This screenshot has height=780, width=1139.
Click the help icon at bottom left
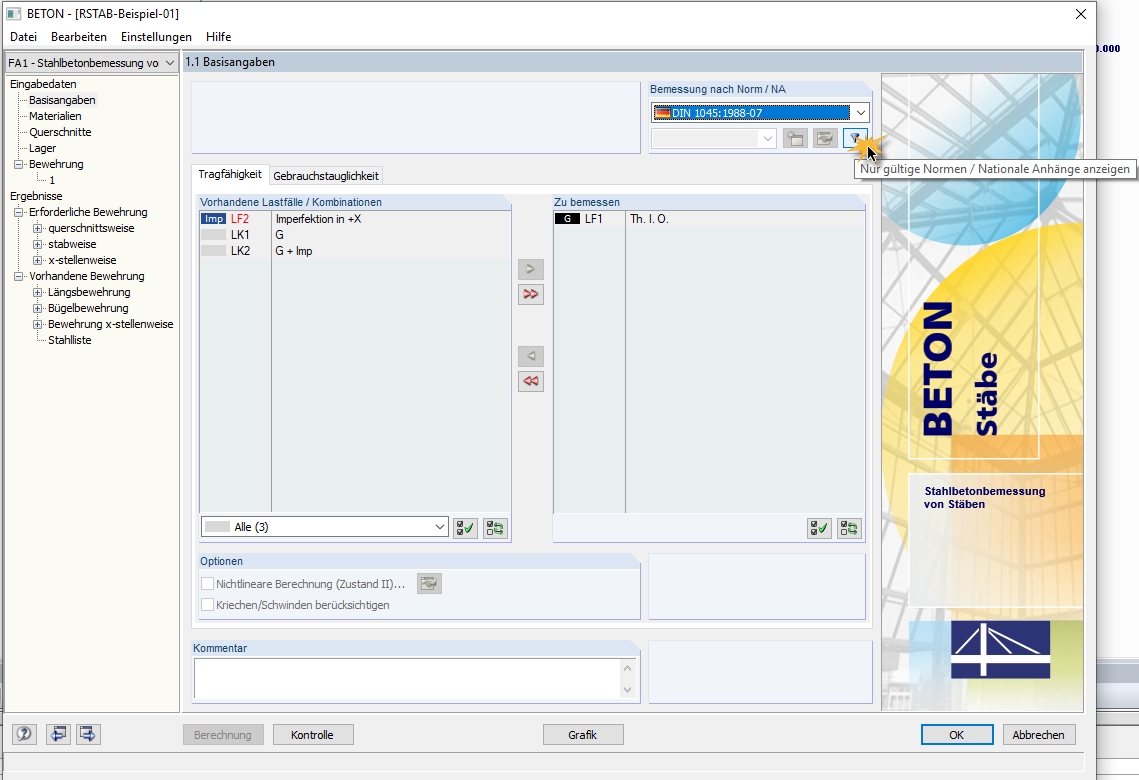24,734
